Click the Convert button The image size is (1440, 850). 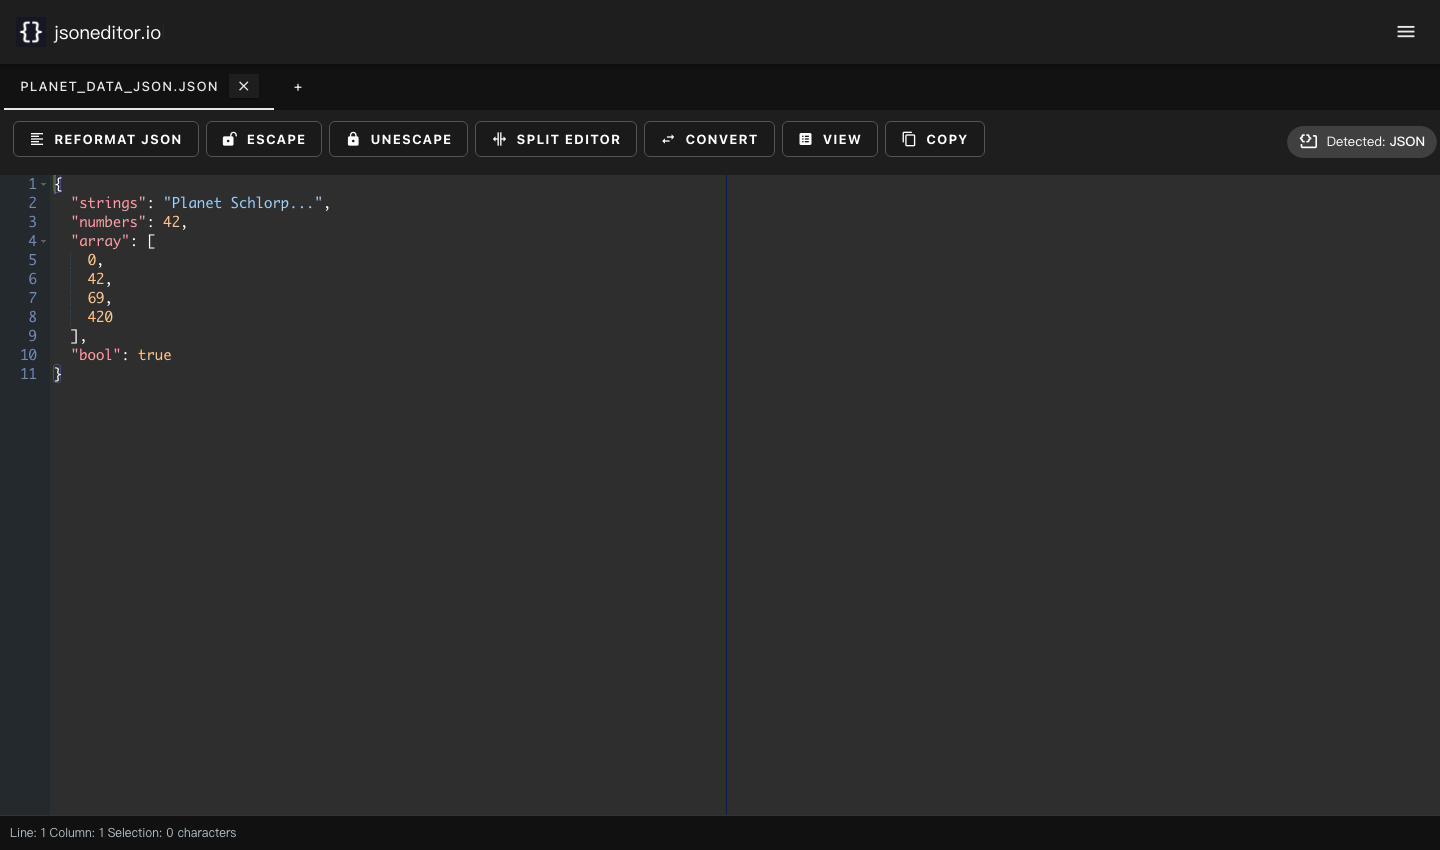tap(709, 139)
